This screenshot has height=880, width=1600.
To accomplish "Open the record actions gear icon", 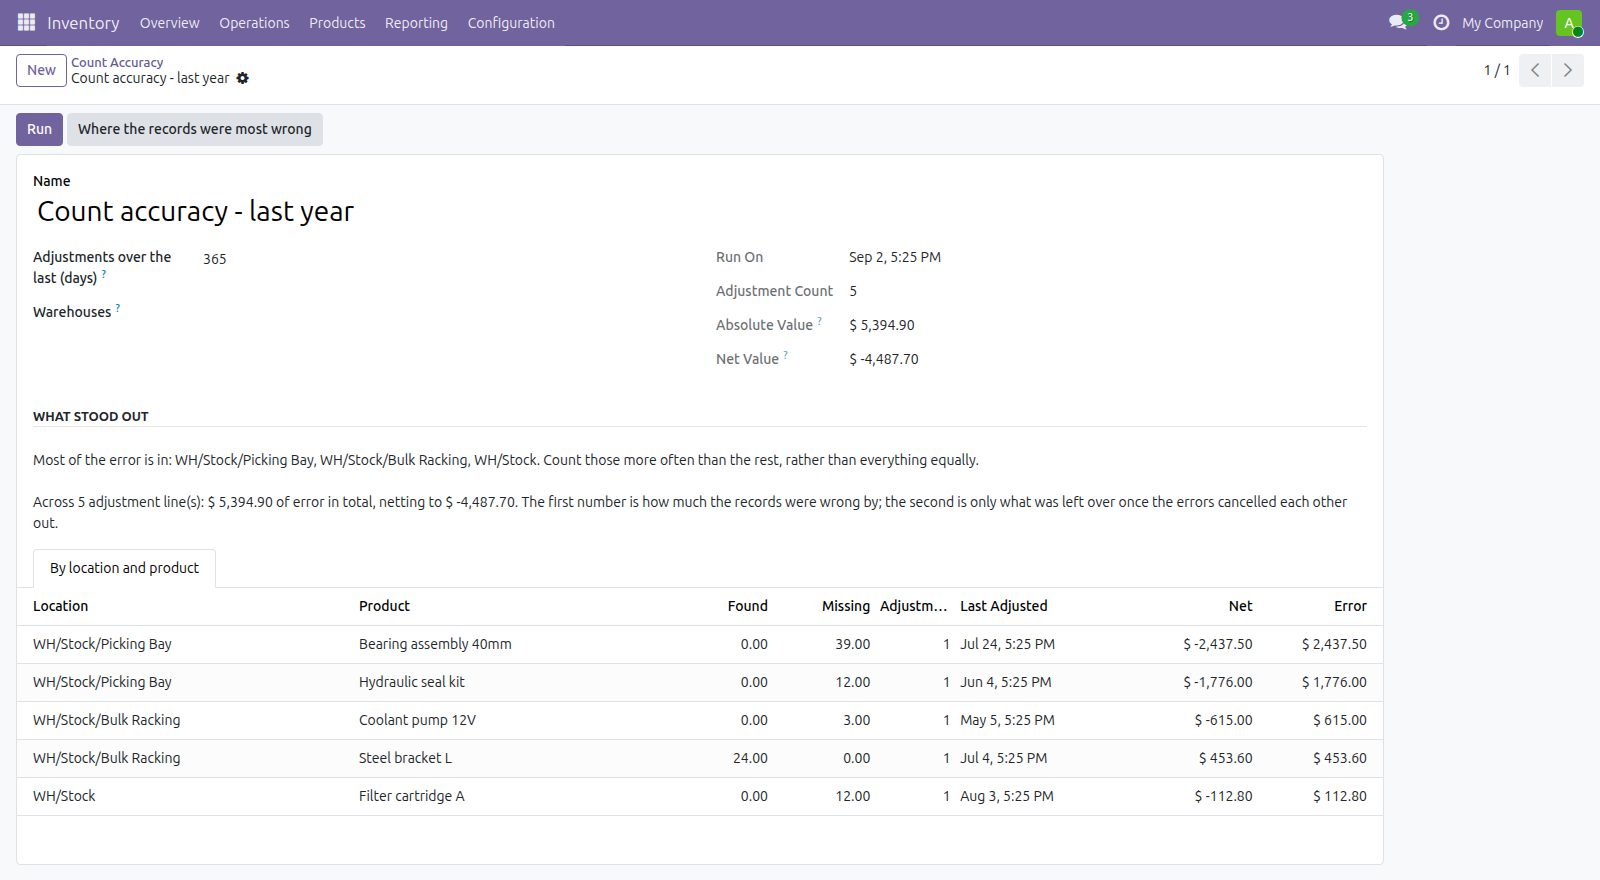I will [242, 78].
